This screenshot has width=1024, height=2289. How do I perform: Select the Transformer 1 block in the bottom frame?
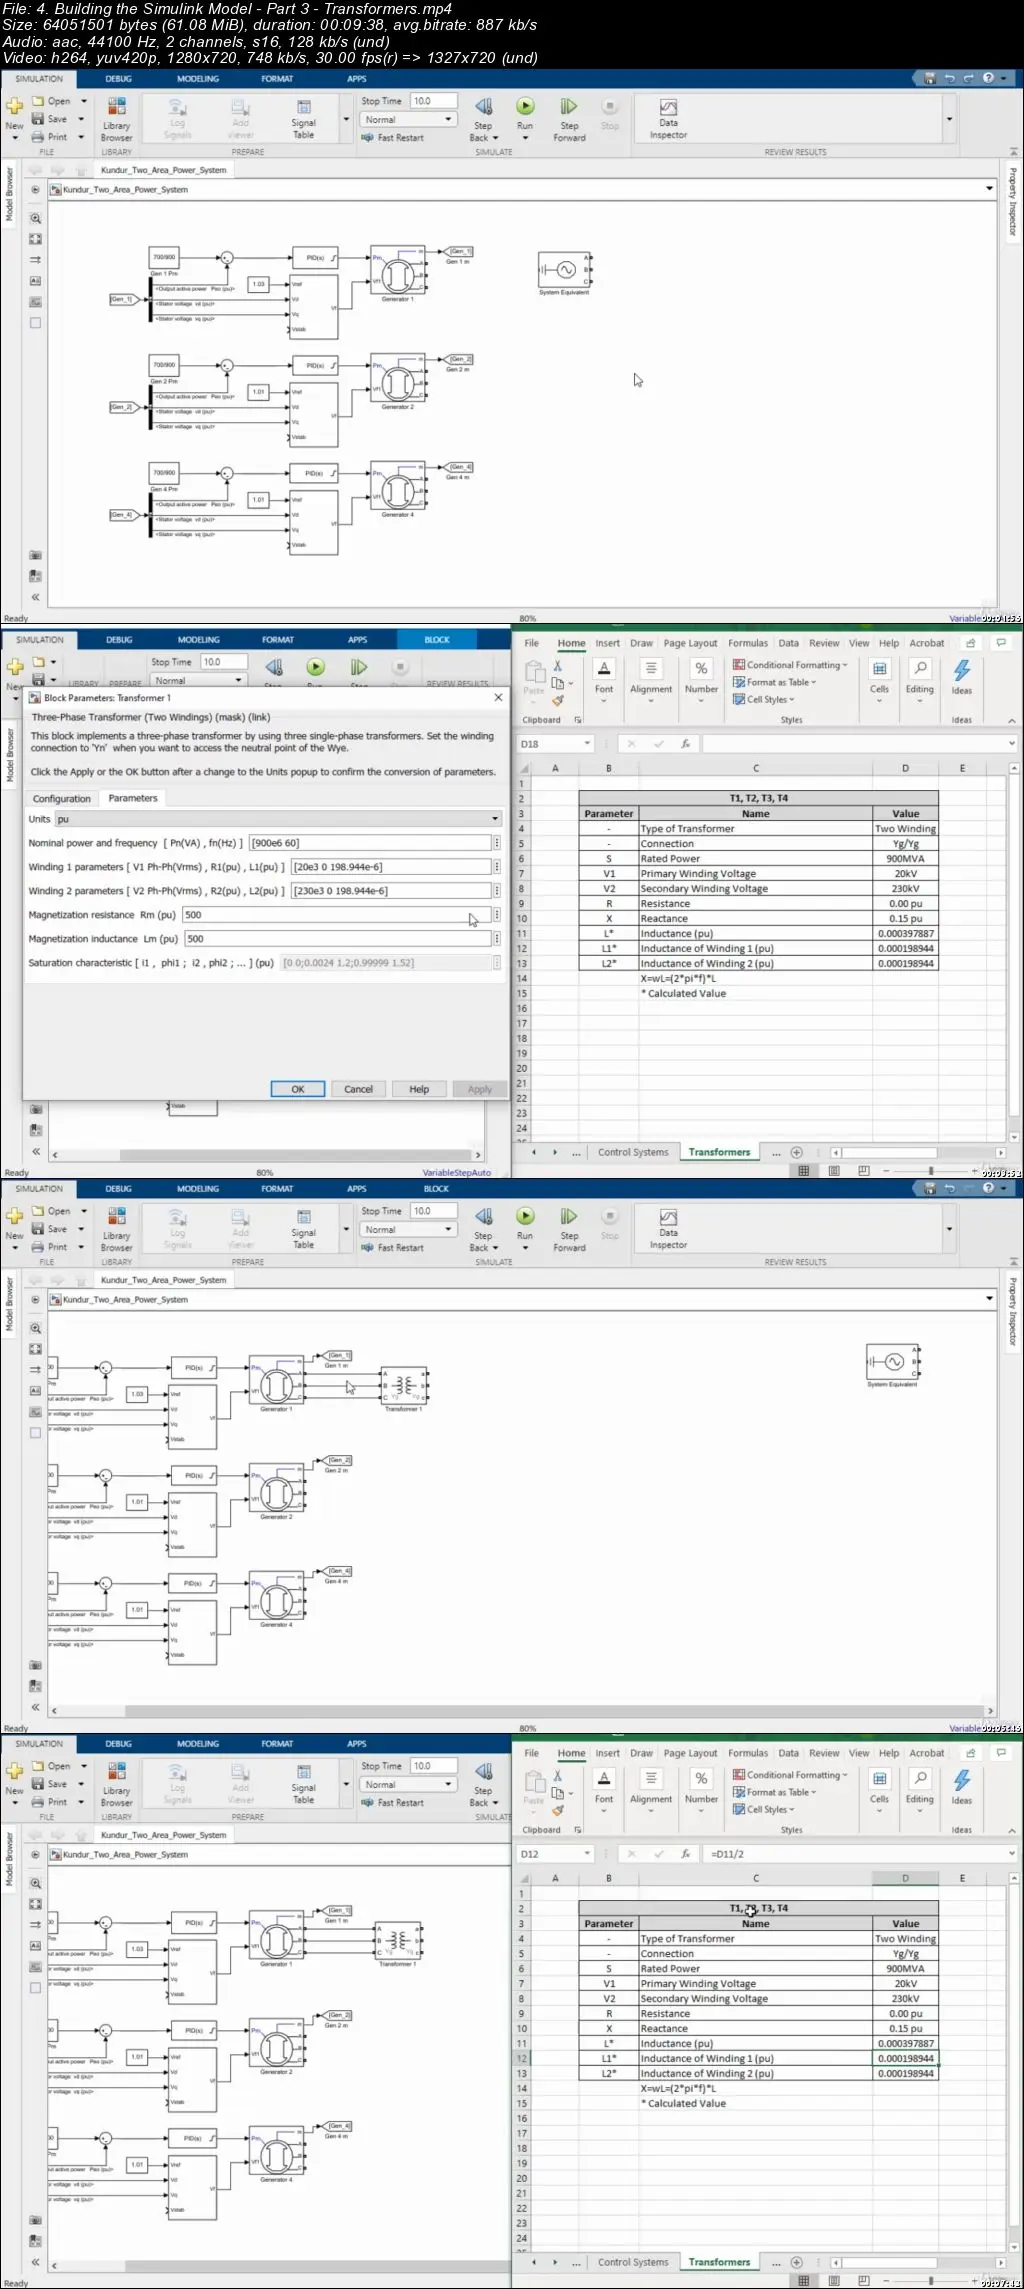[x=398, y=1940]
